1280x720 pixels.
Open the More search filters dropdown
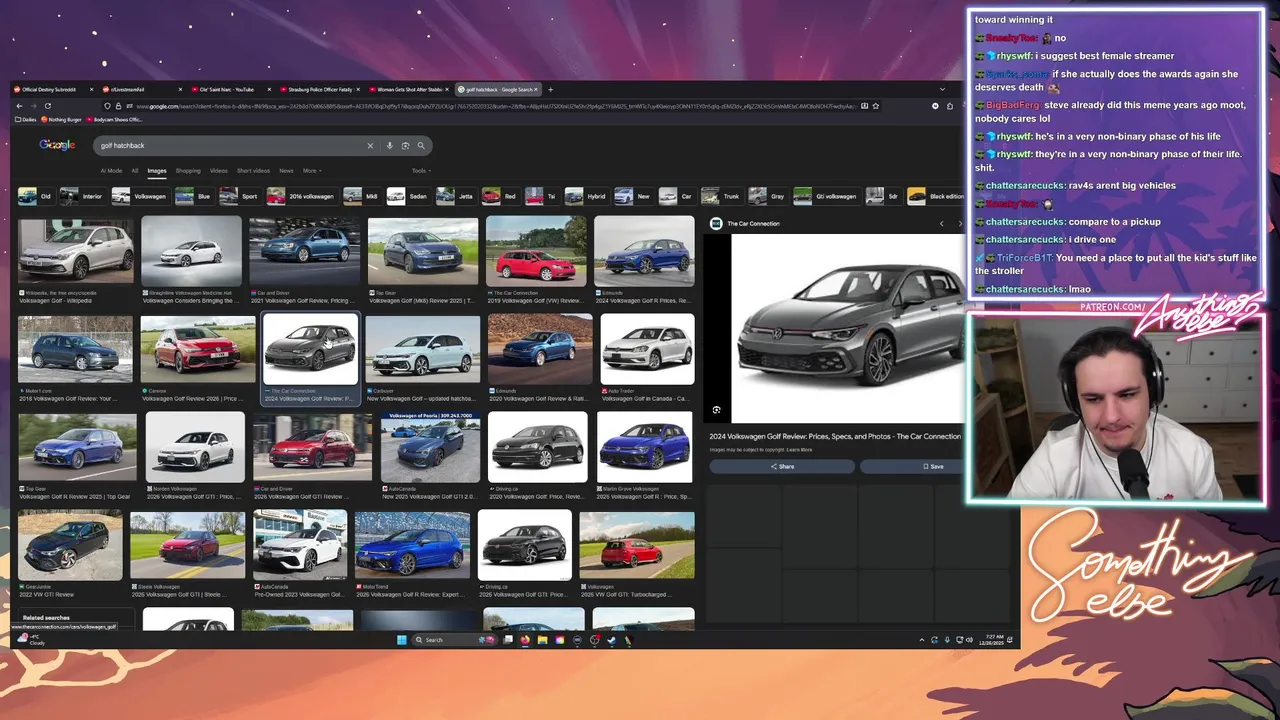tap(311, 171)
